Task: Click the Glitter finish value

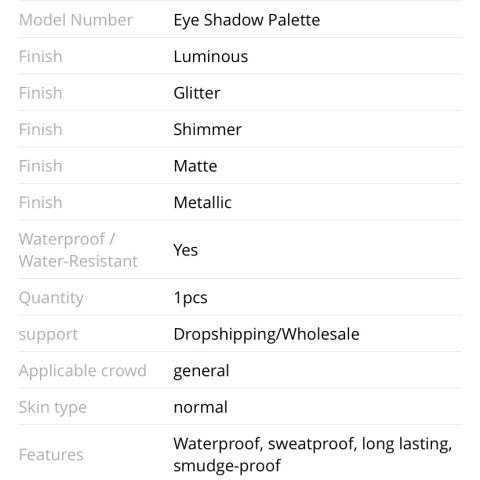Action: [x=197, y=93]
